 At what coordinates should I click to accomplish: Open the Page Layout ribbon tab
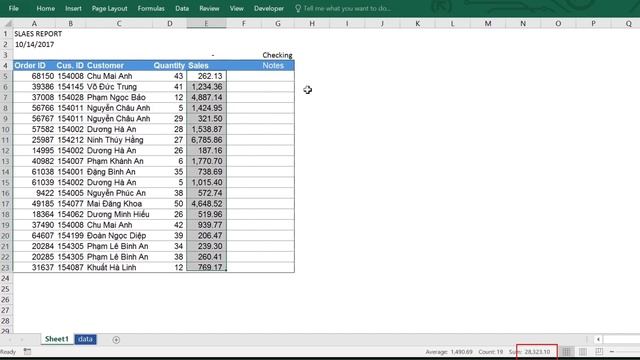click(109, 8)
